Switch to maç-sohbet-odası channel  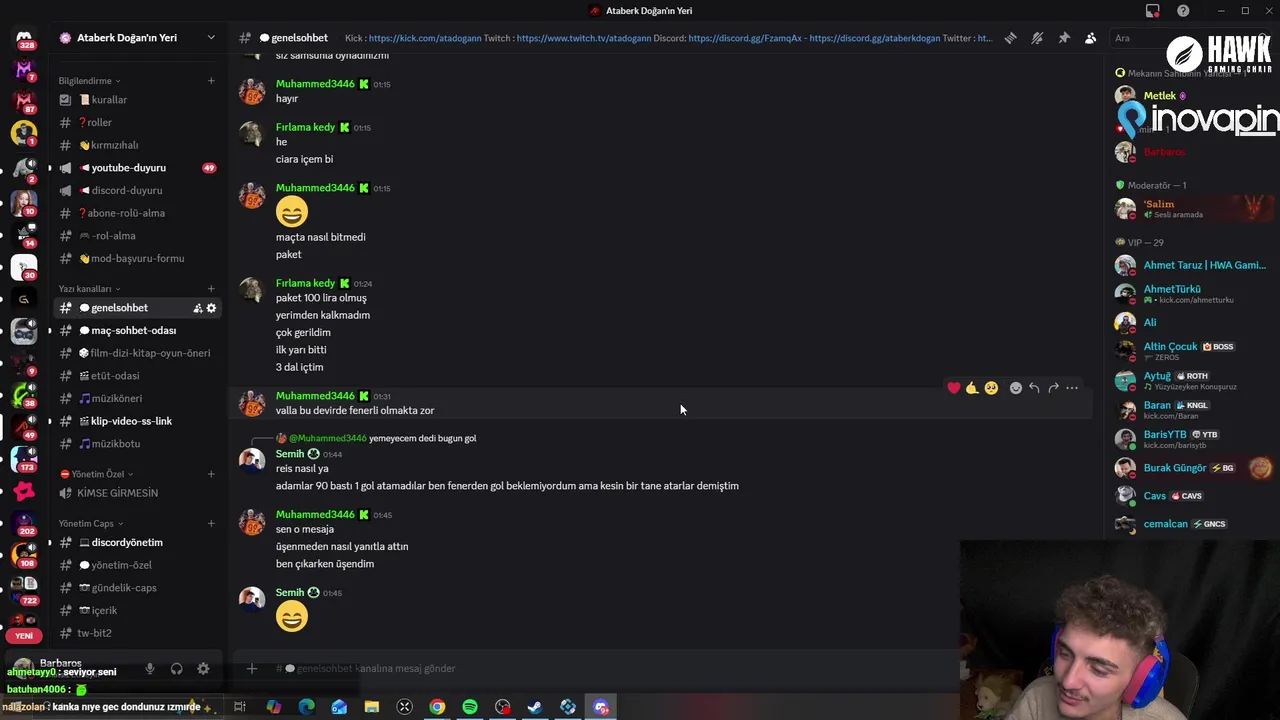136,330
